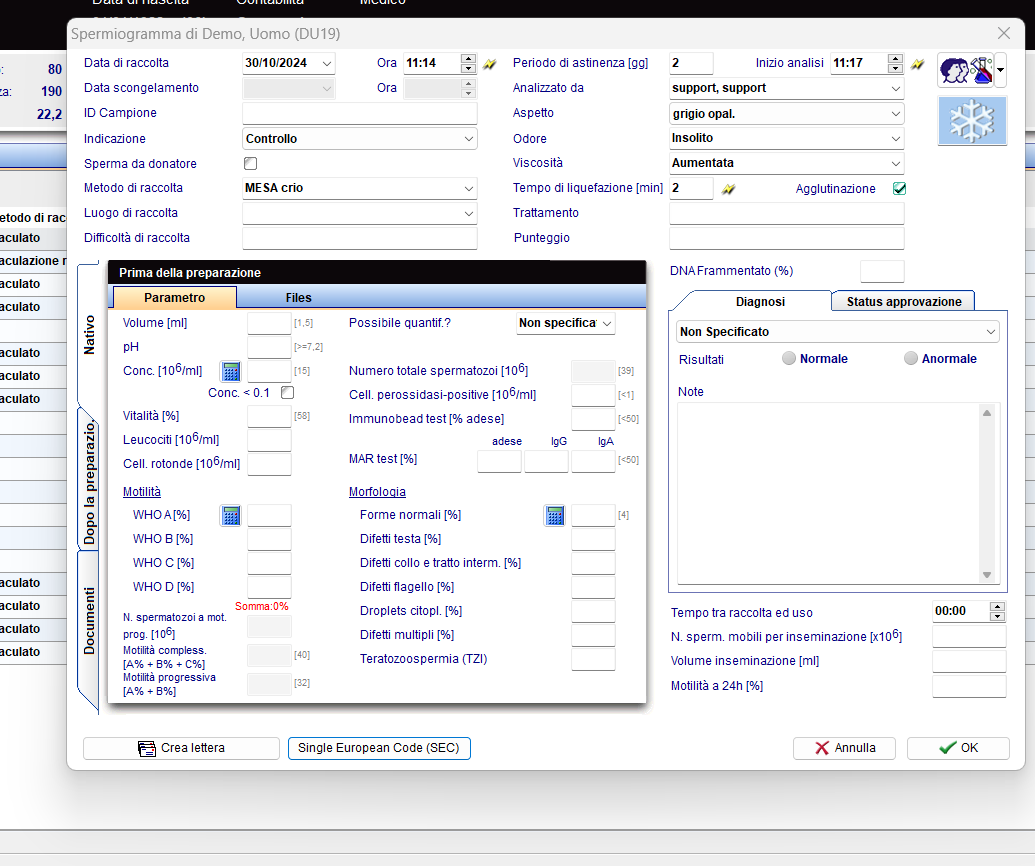Click the lightning icon next to collection time
The height and width of the screenshot is (866, 1035).
click(489, 64)
